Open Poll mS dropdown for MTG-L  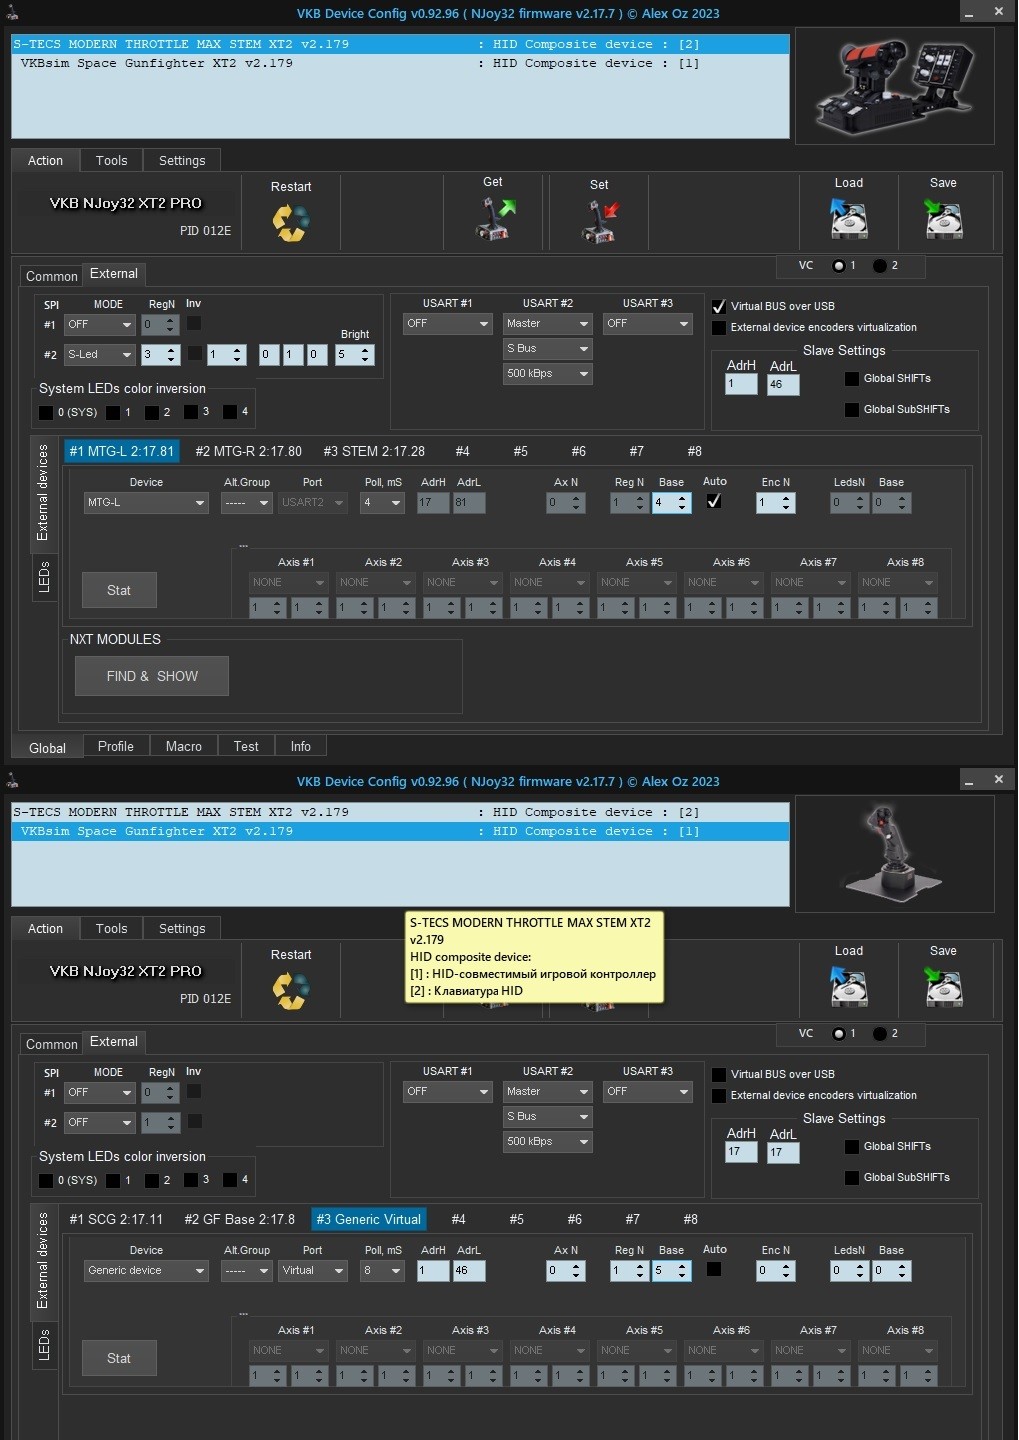pyautogui.click(x=382, y=502)
